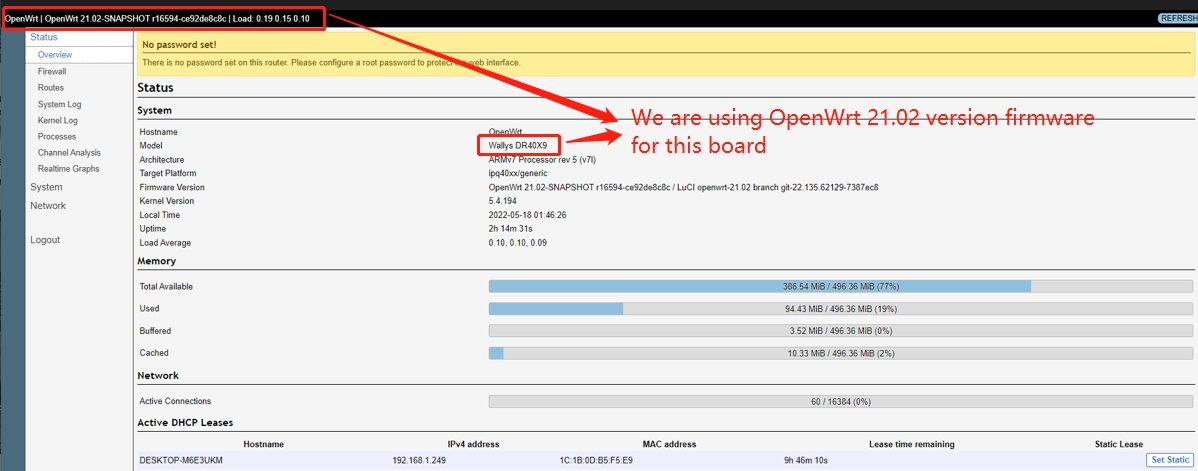The image size is (1198, 471).
Task: Open the Processes page
Action: point(57,136)
